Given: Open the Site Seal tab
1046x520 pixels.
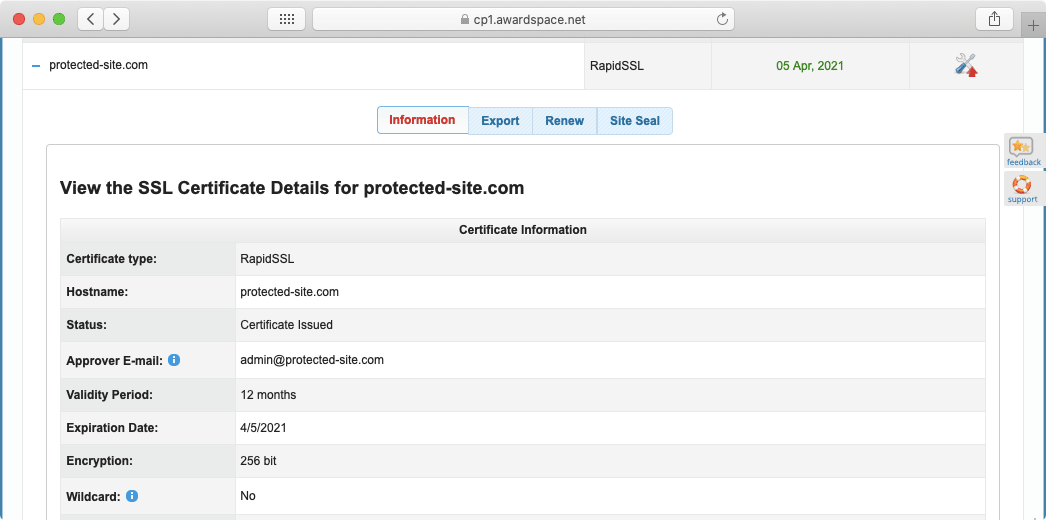Looking at the screenshot, I should [635, 121].
